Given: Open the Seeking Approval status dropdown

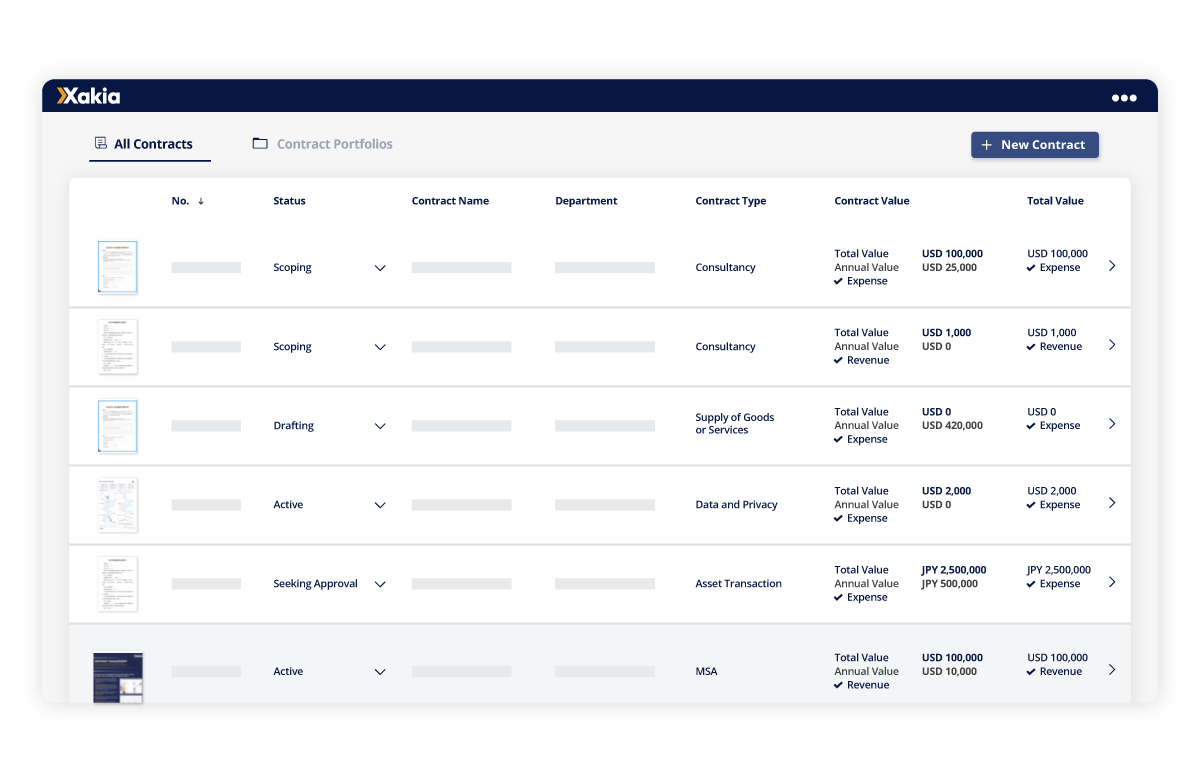Looking at the screenshot, I should [380, 584].
